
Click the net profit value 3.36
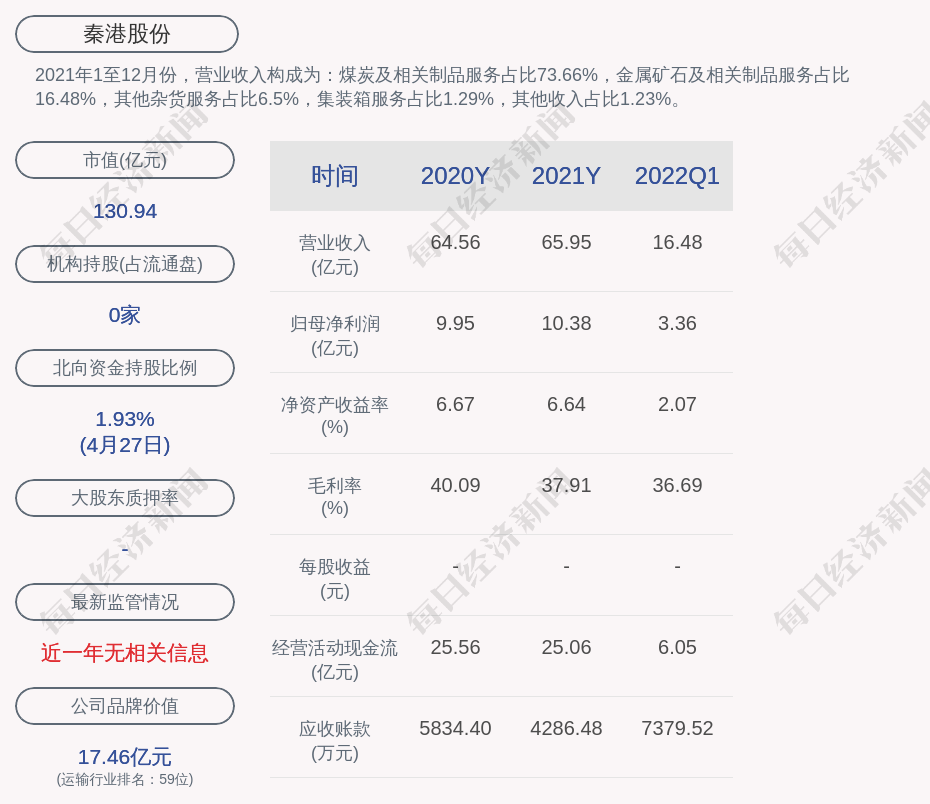[677, 324]
